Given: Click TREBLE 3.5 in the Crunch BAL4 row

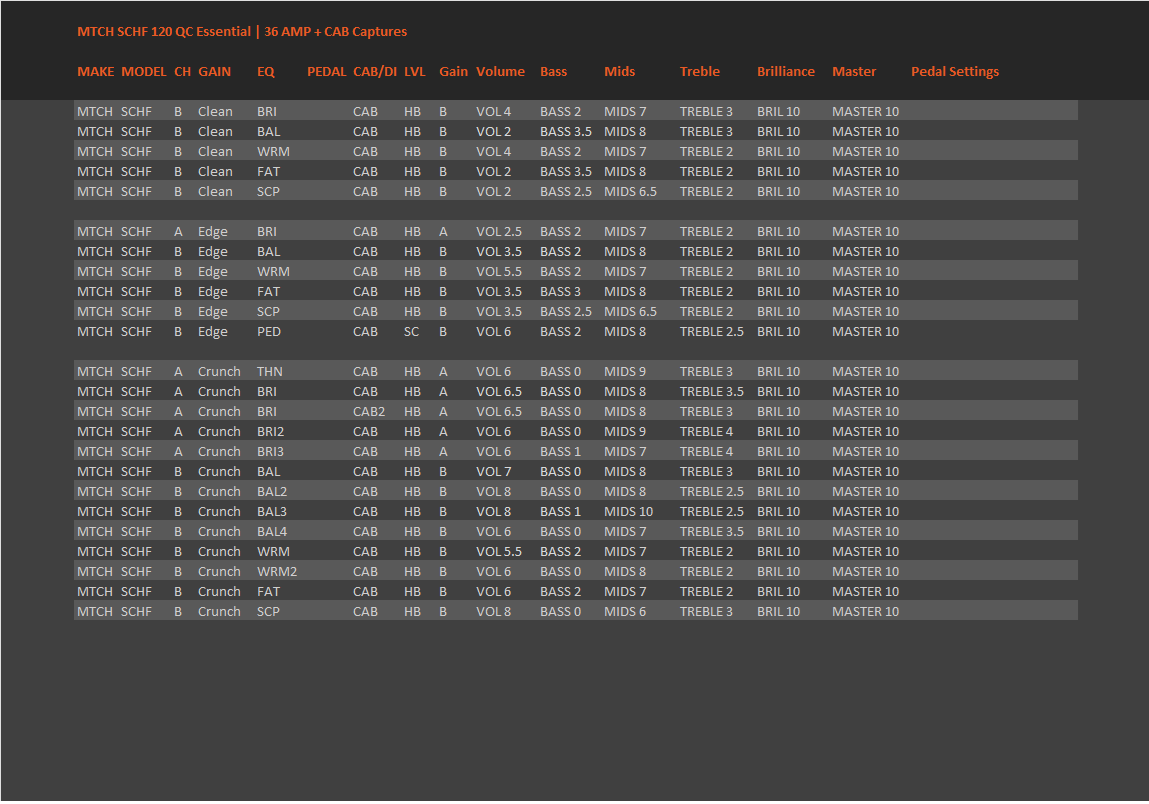Looking at the screenshot, I should tap(711, 531).
